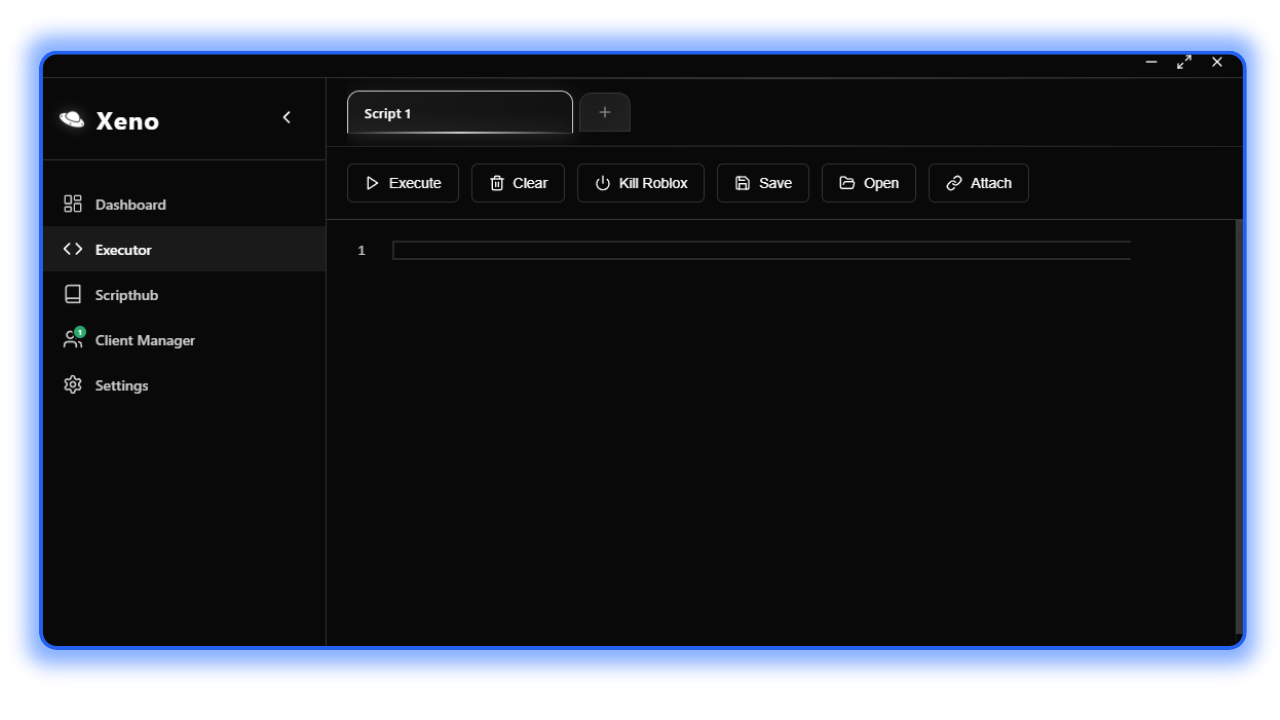Click the Client Manager users icon
The image size is (1280, 720).
click(x=73, y=339)
